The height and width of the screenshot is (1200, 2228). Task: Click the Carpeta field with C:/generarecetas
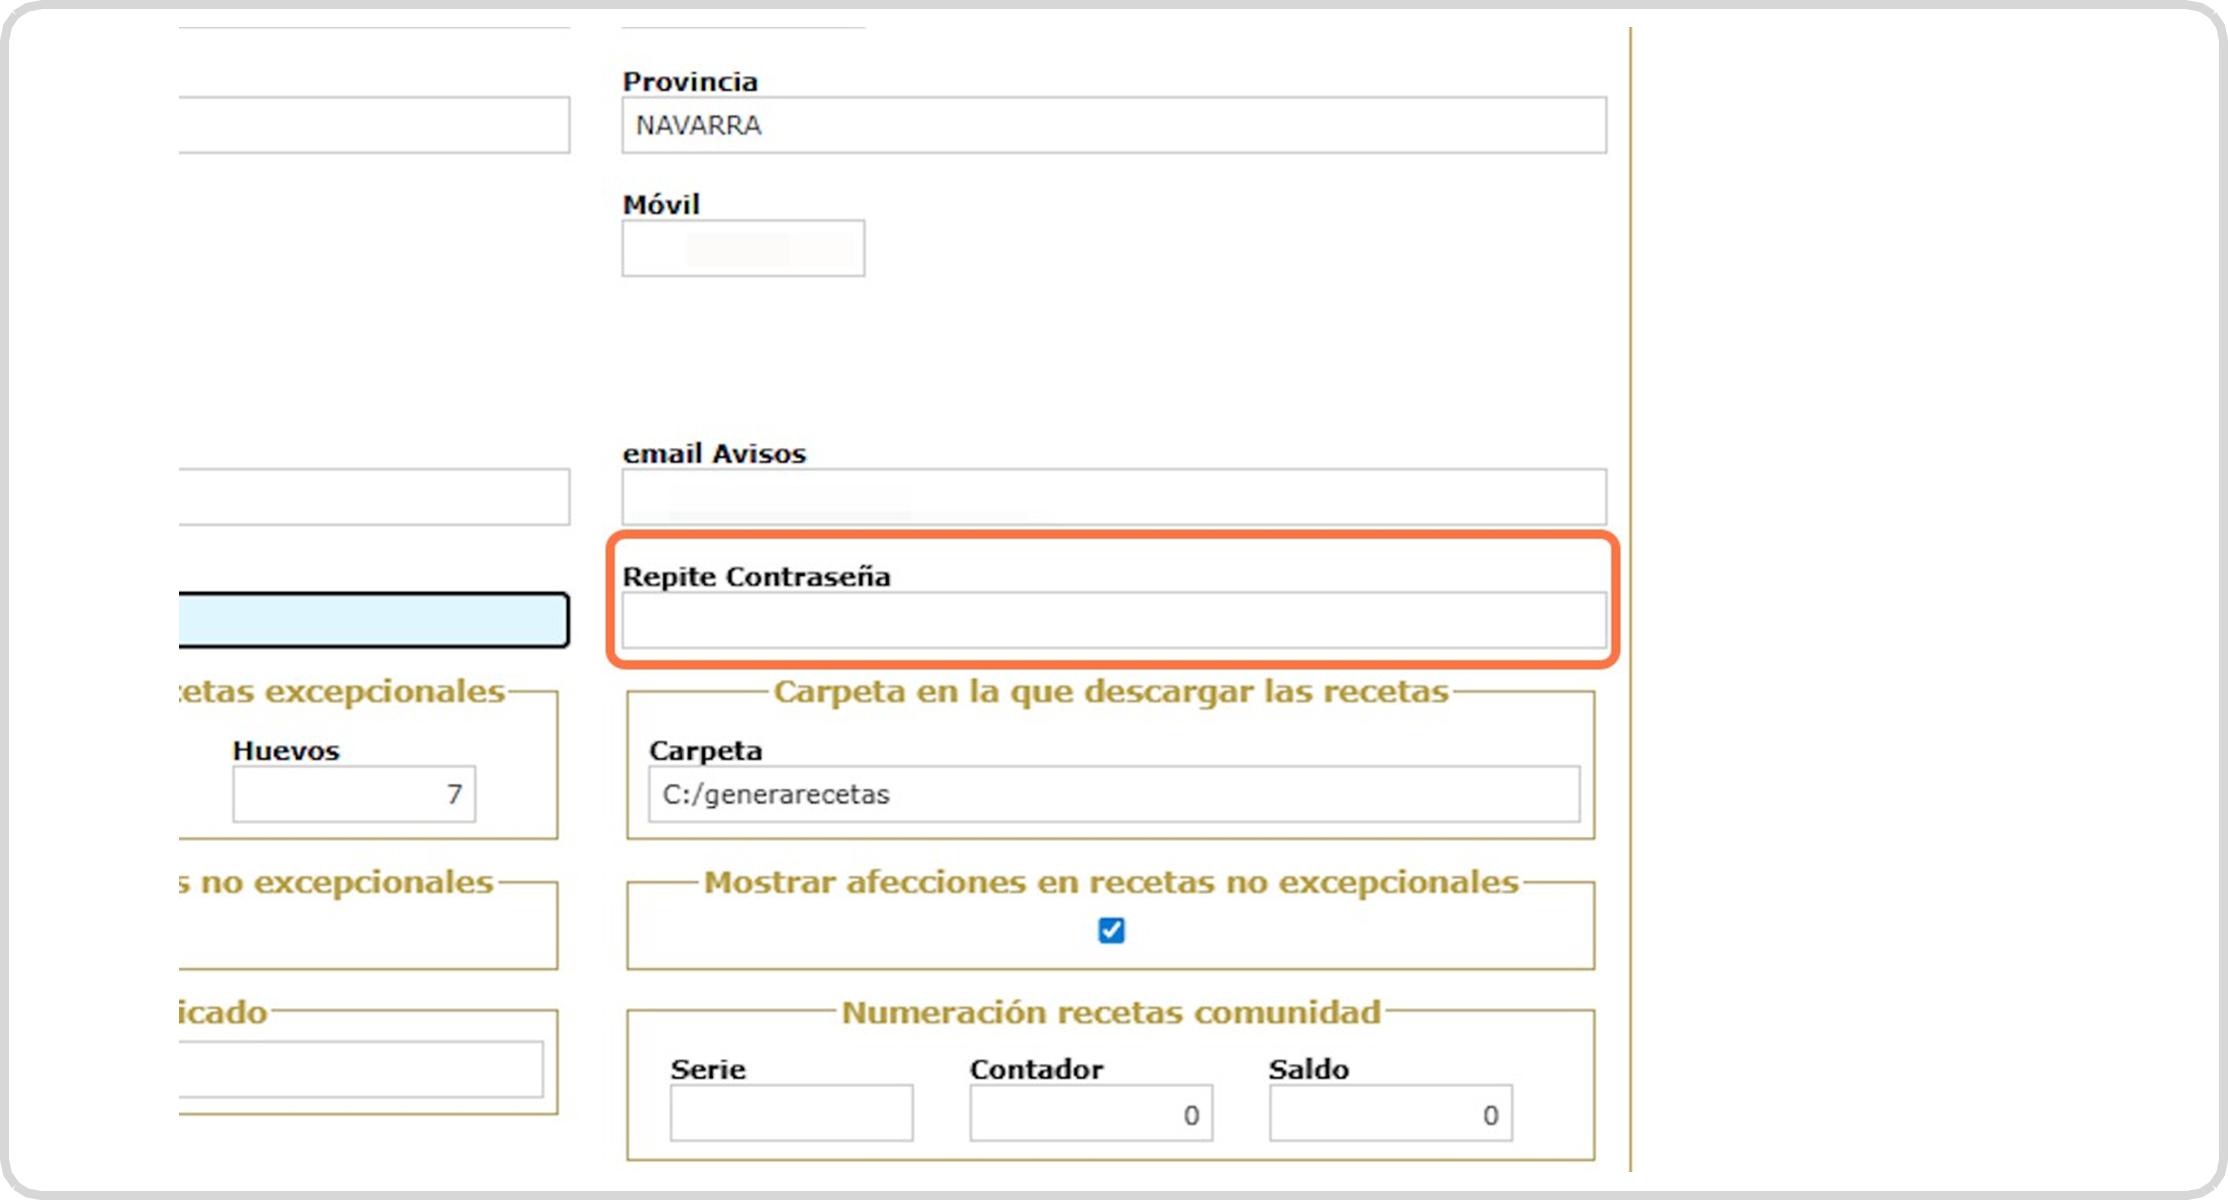[1113, 794]
